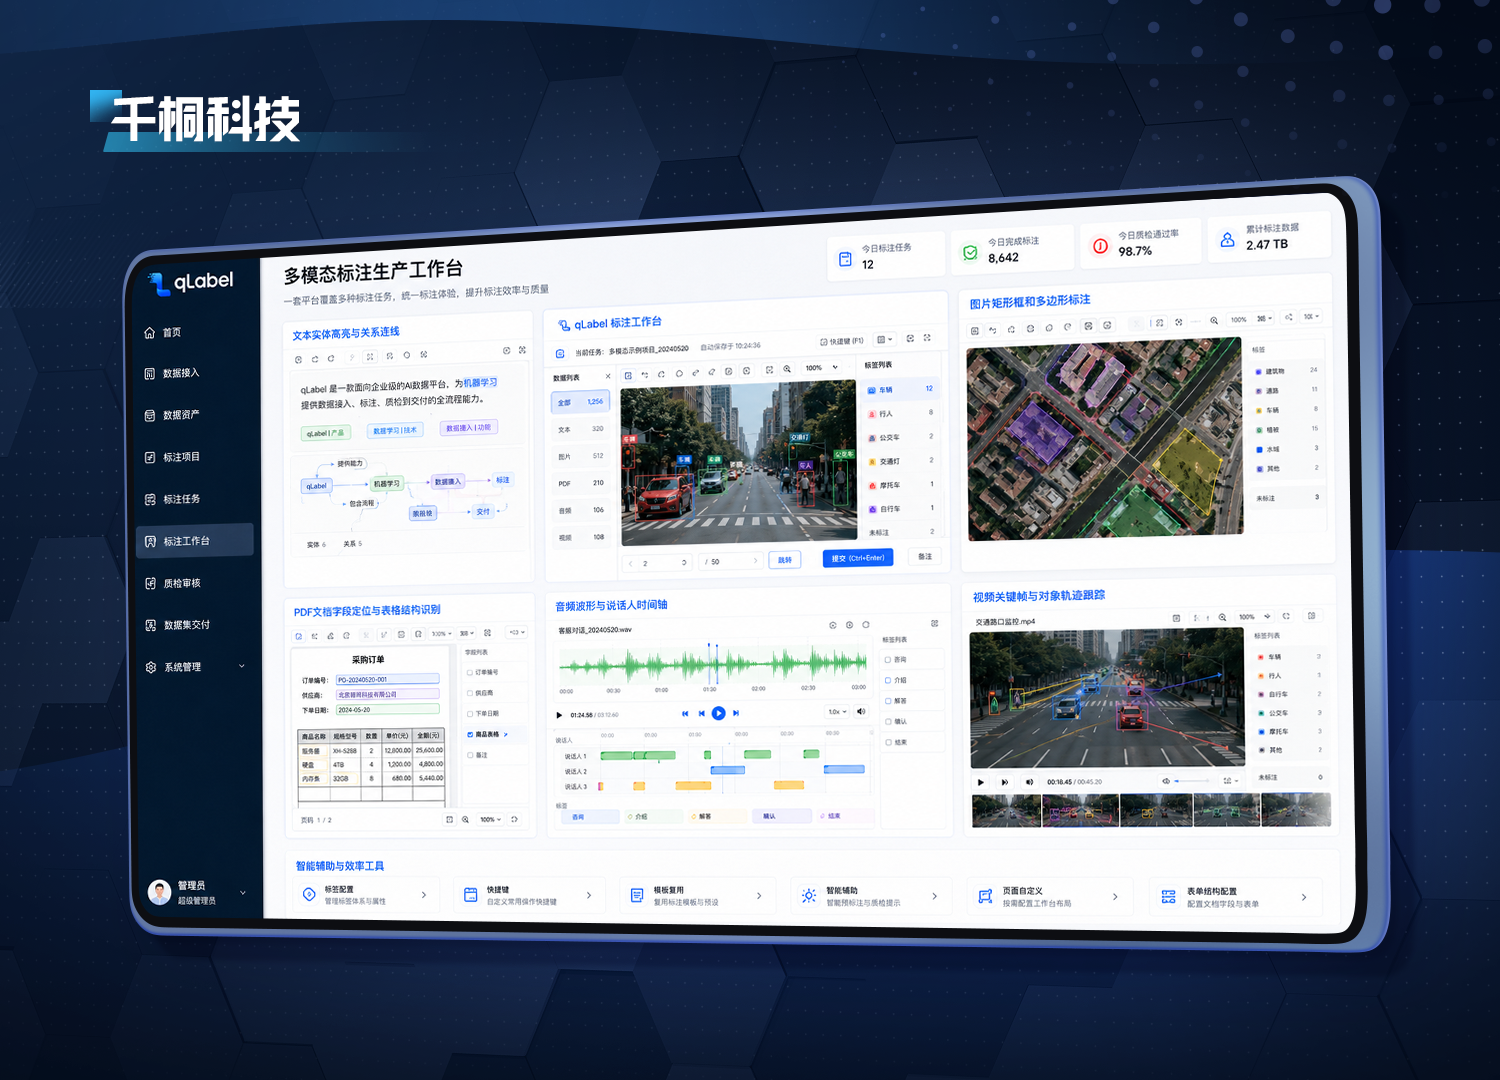Open 快捷键 (F1) shortcuts button
The height and width of the screenshot is (1080, 1500).
(x=841, y=341)
